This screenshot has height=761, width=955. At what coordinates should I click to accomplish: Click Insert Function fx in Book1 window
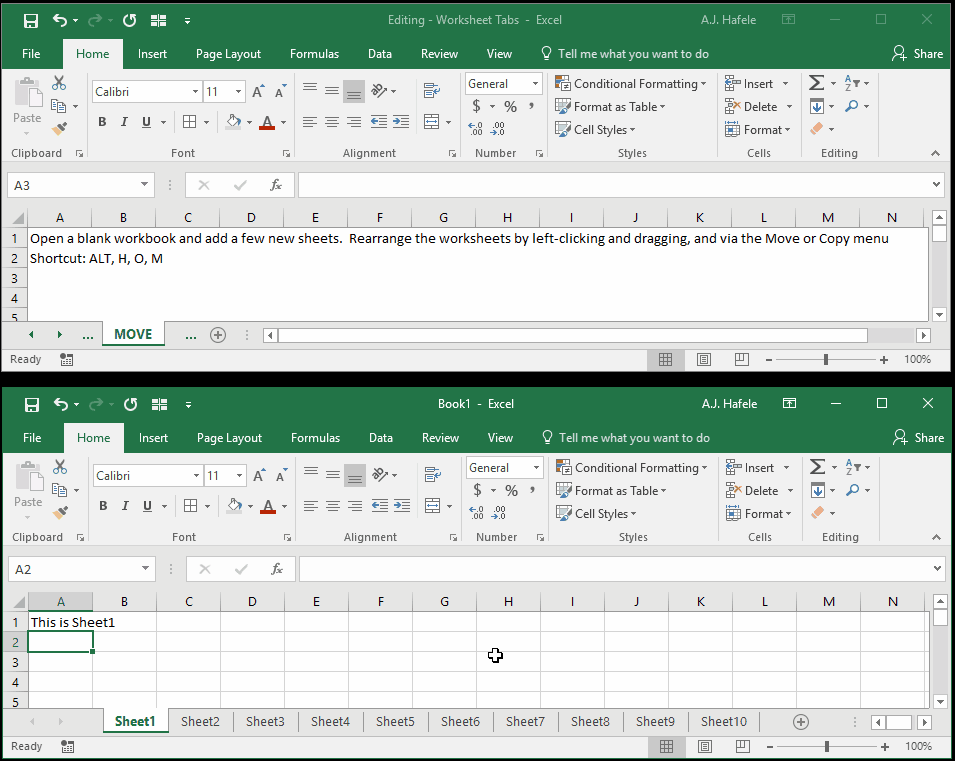[277, 569]
